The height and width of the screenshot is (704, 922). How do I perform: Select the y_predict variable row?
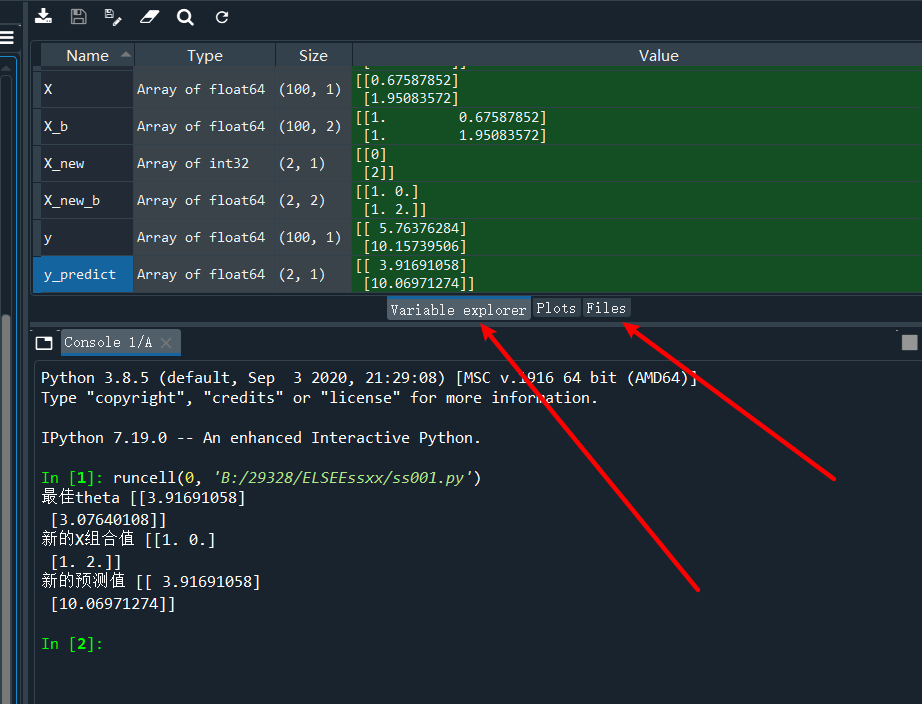pos(83,274)
